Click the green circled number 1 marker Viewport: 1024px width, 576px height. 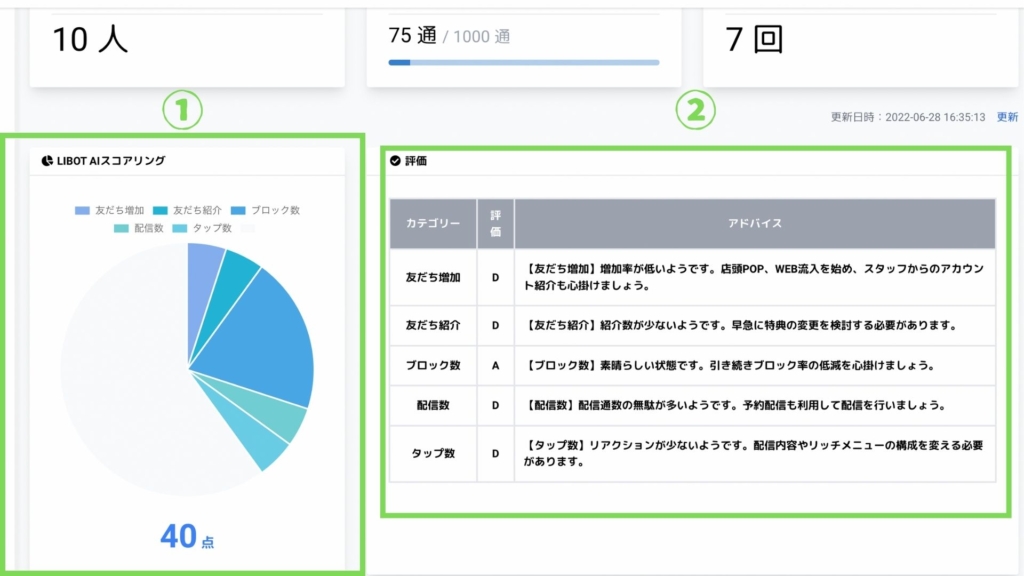pos(183,111)
